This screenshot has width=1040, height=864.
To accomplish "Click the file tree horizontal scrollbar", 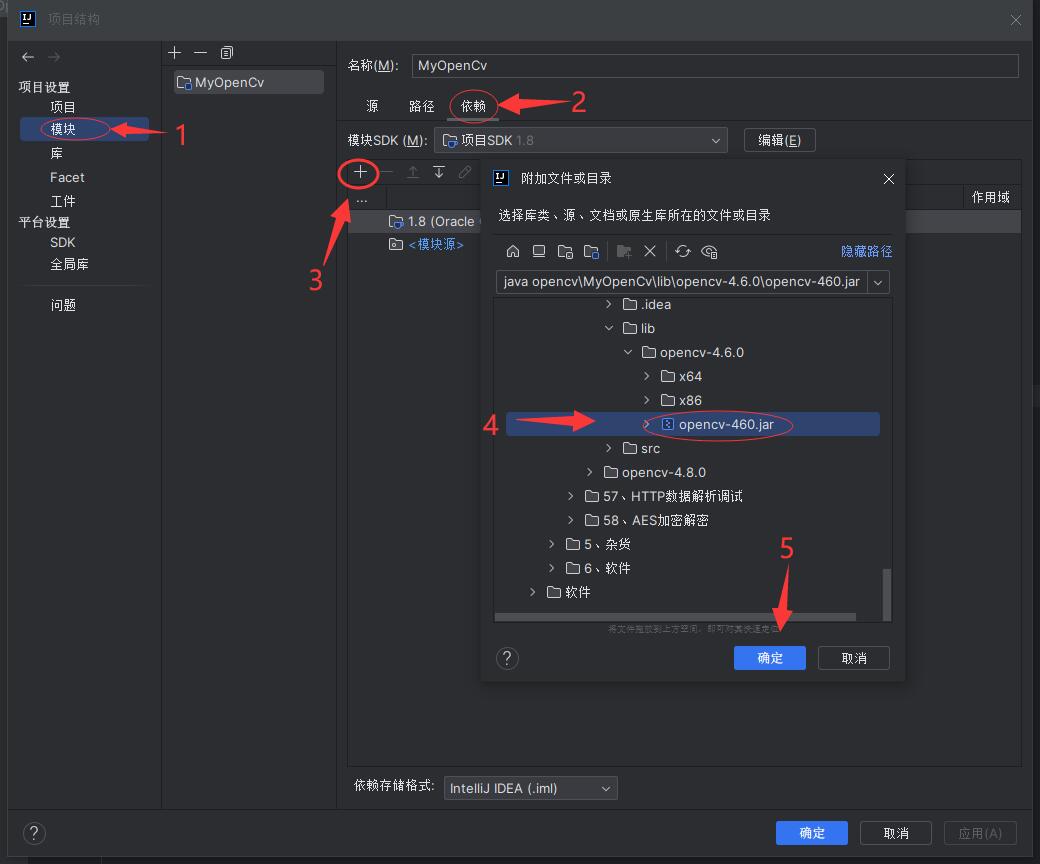I will click(675, 617).
